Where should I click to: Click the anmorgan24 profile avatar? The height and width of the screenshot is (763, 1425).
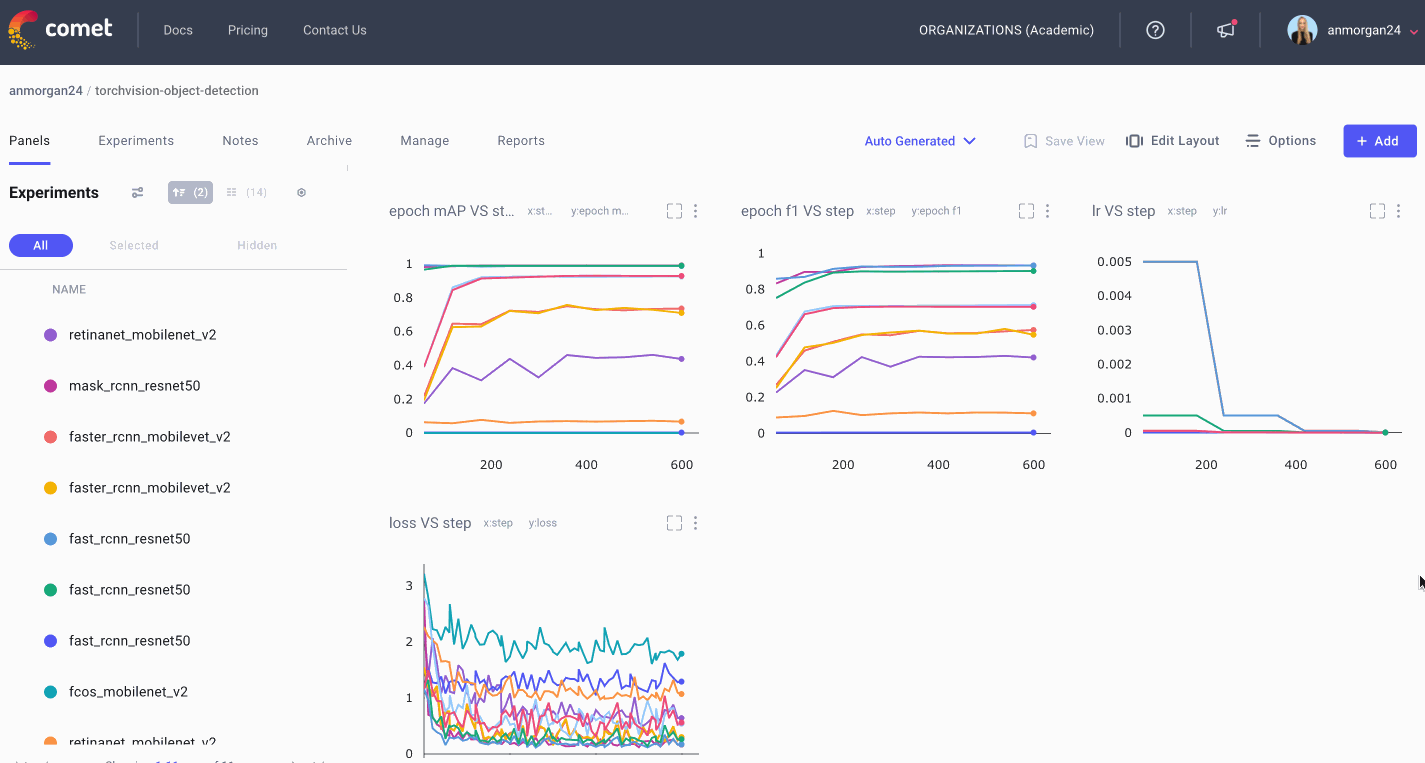tap(1302, 30)
